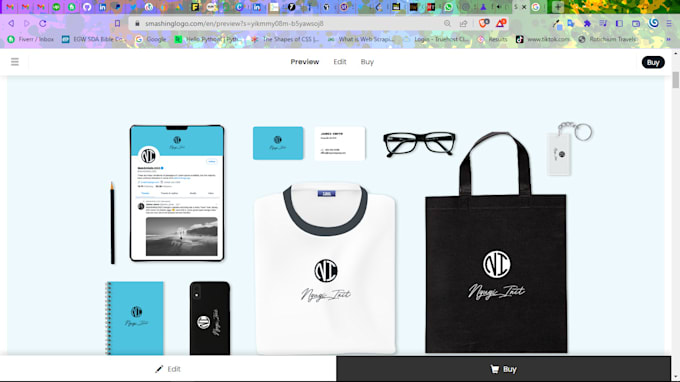Open the Hello Python bookmark
This screenshot has width=680, height=382.
(209, 39)
